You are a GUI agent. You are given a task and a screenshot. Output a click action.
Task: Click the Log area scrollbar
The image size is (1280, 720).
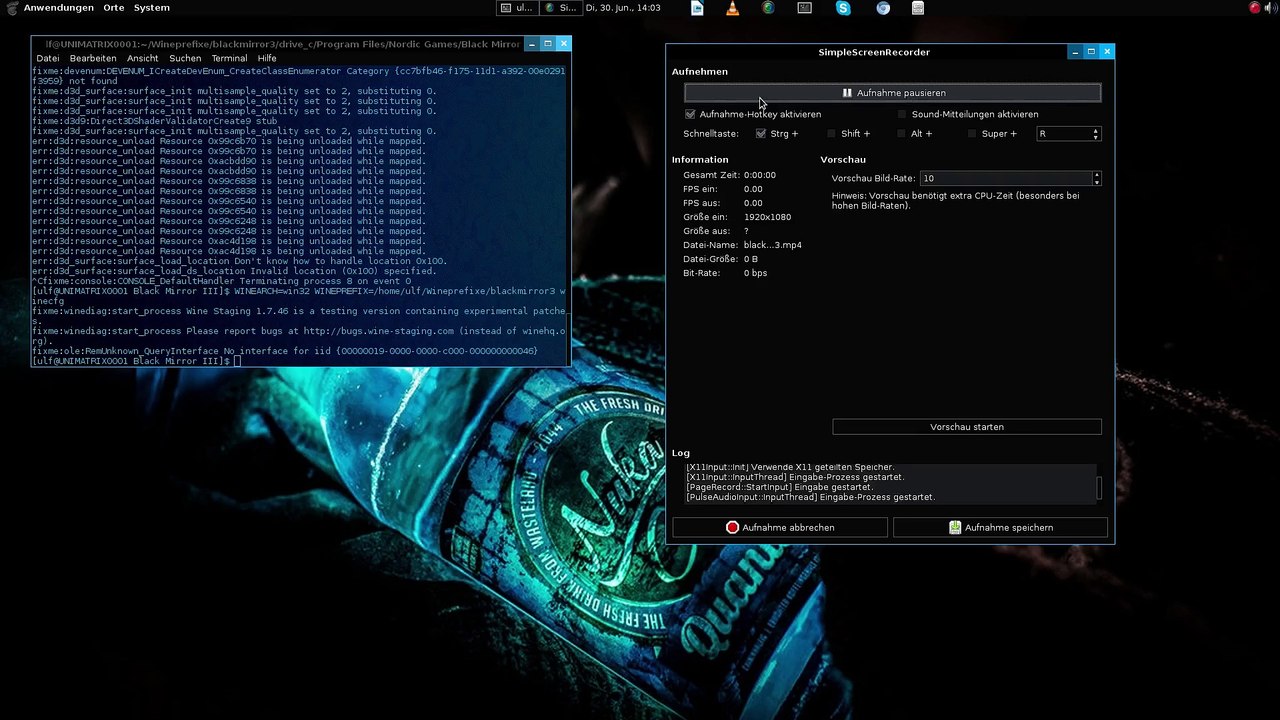tap(1099, 487)
